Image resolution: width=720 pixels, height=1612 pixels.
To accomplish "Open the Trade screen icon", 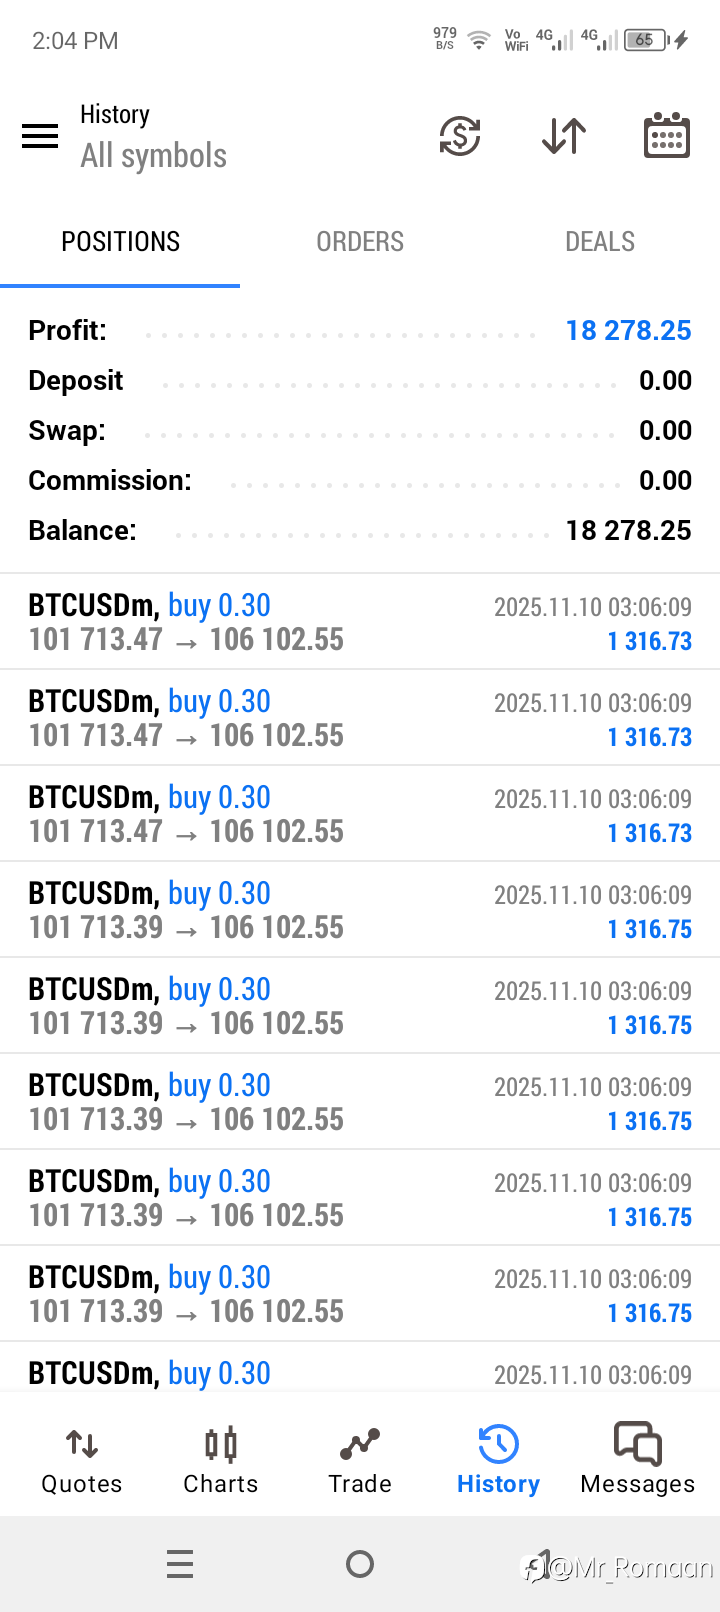I will pyautogui.click(x=360, y=1445).
